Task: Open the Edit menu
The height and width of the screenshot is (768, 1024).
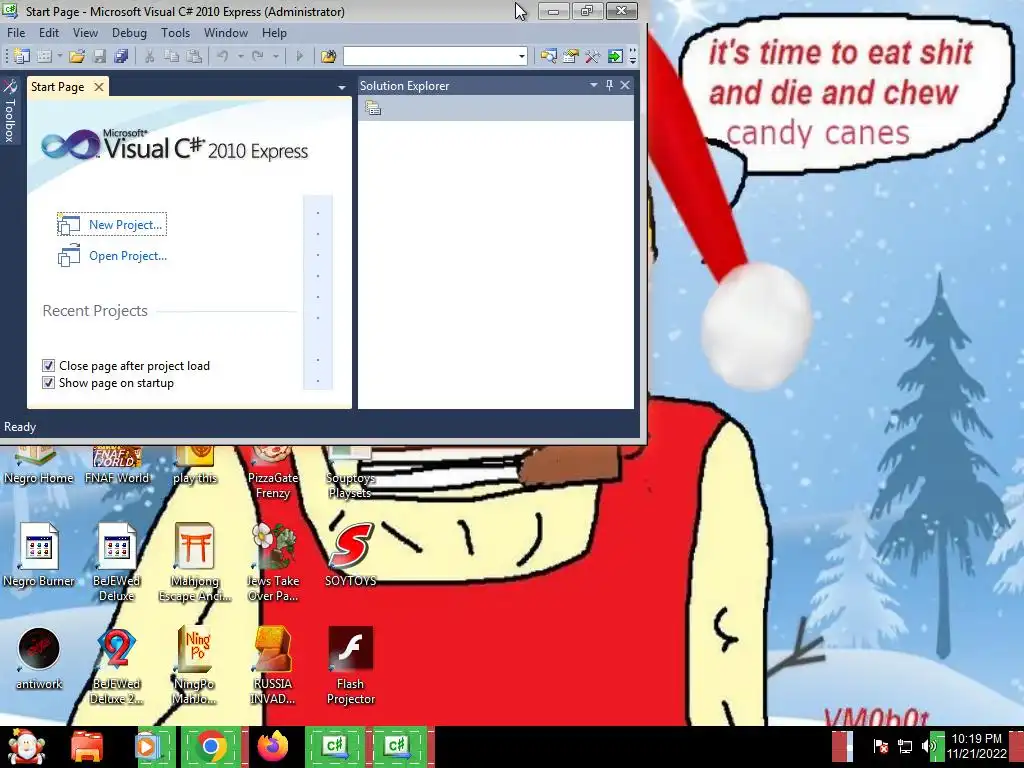Action: point(49,33)
